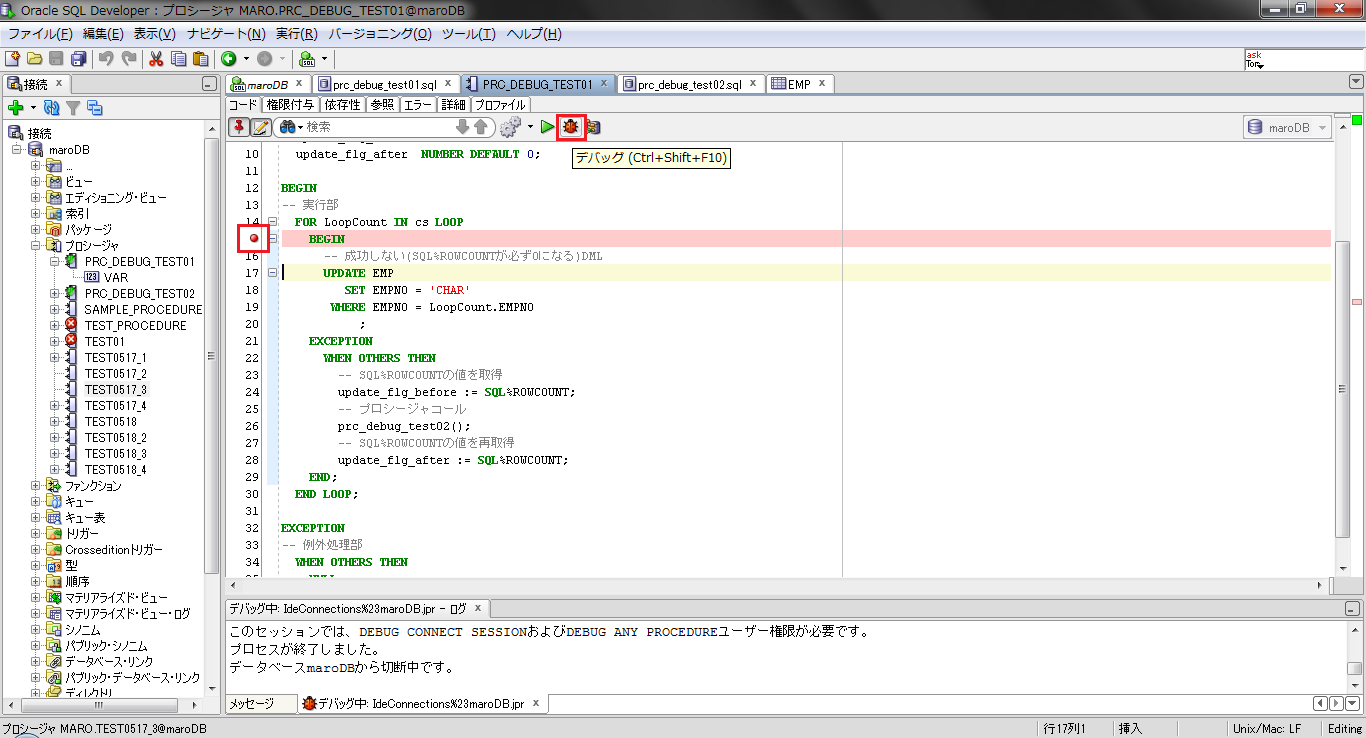1366x738 pixels.
Task: Compile procedure with gears icon
Action: [510, 127]
